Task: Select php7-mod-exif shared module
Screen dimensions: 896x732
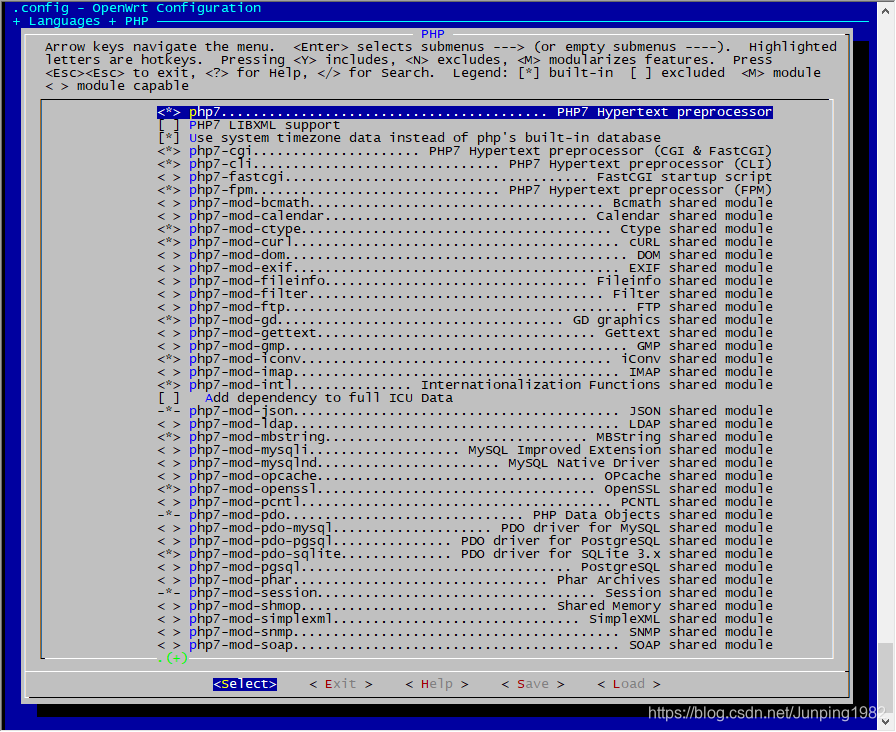Action: click(x=465, y=268)
